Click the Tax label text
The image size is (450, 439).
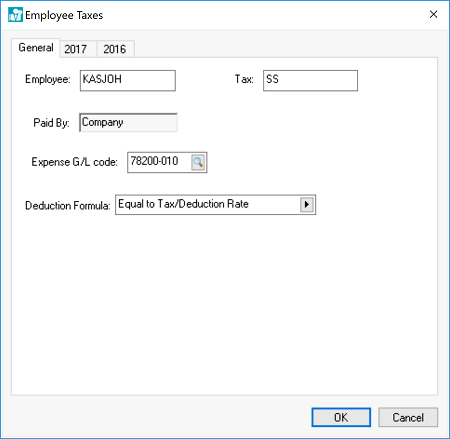pyautogui.click(x=244, y=79)
